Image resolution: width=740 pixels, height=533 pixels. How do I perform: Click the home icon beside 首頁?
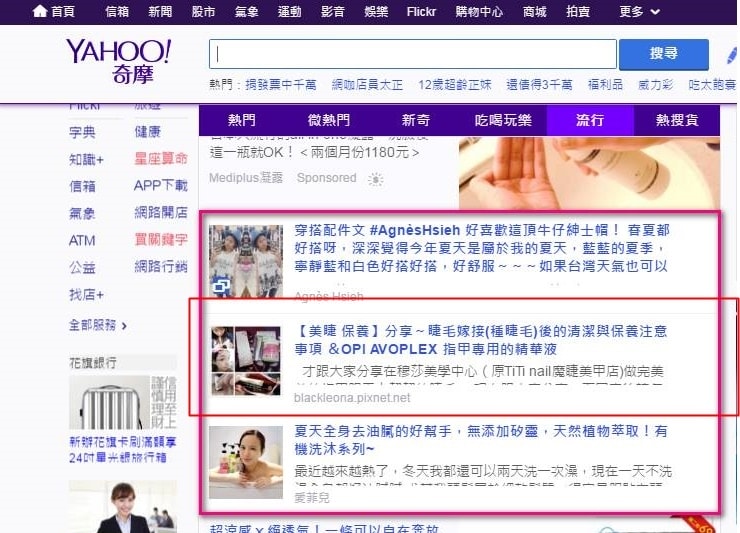(x=40, y=11)
